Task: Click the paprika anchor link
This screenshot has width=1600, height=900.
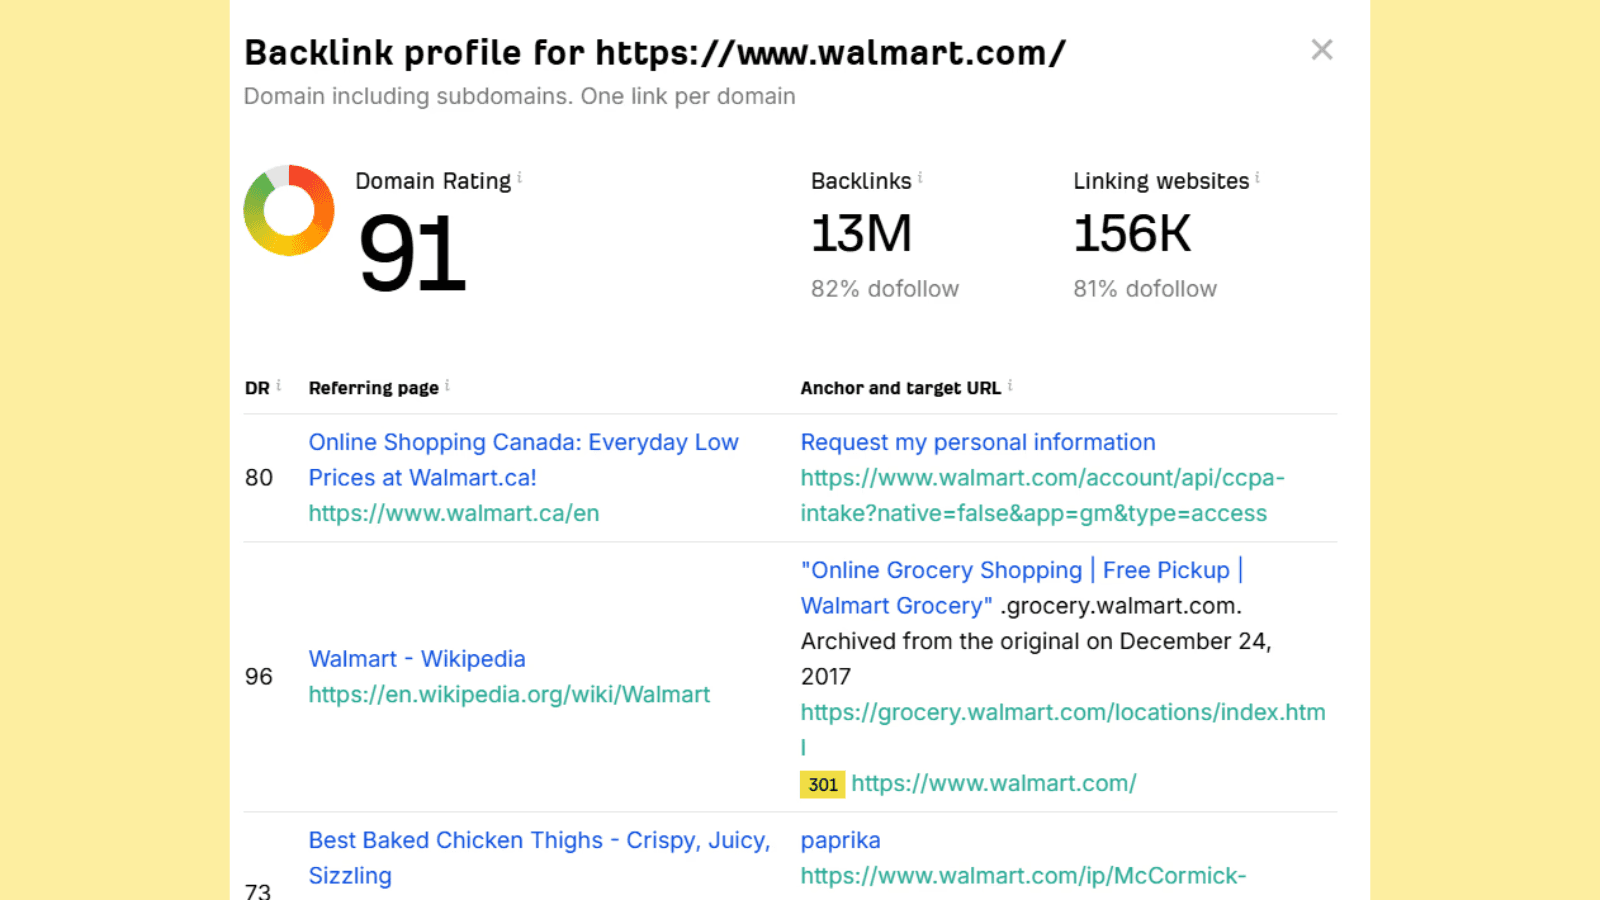Action: (x=840, y=840)
